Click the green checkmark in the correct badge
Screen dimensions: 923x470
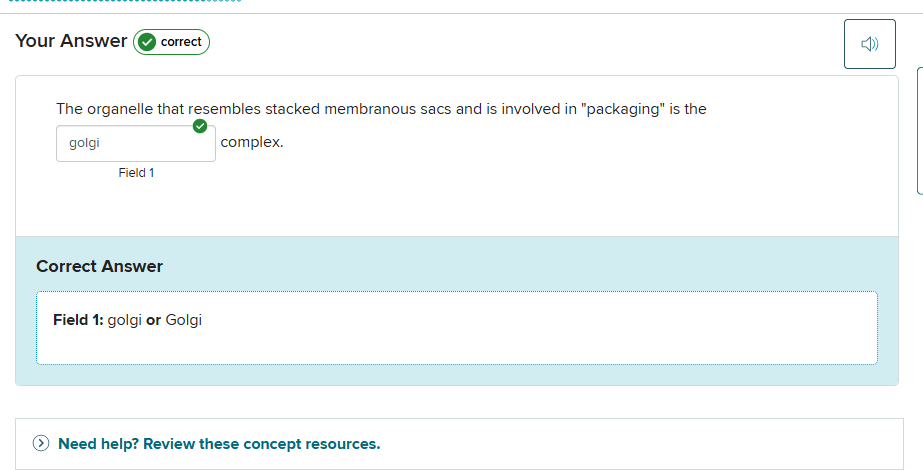tap(147, 42)
